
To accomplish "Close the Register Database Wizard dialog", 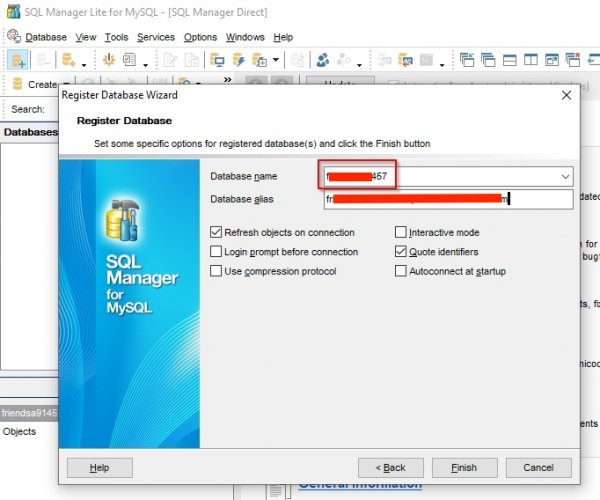I will pos(566,95).
